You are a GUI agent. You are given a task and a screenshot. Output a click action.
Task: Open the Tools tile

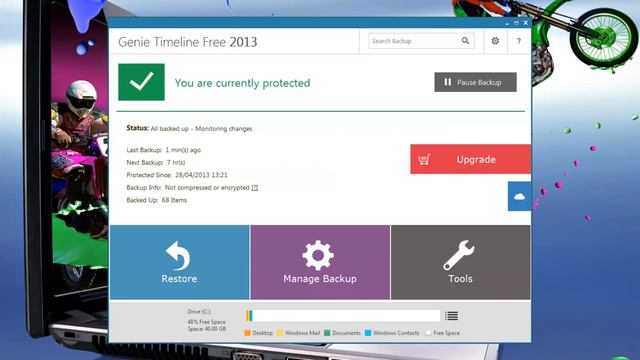click(460, 262)
